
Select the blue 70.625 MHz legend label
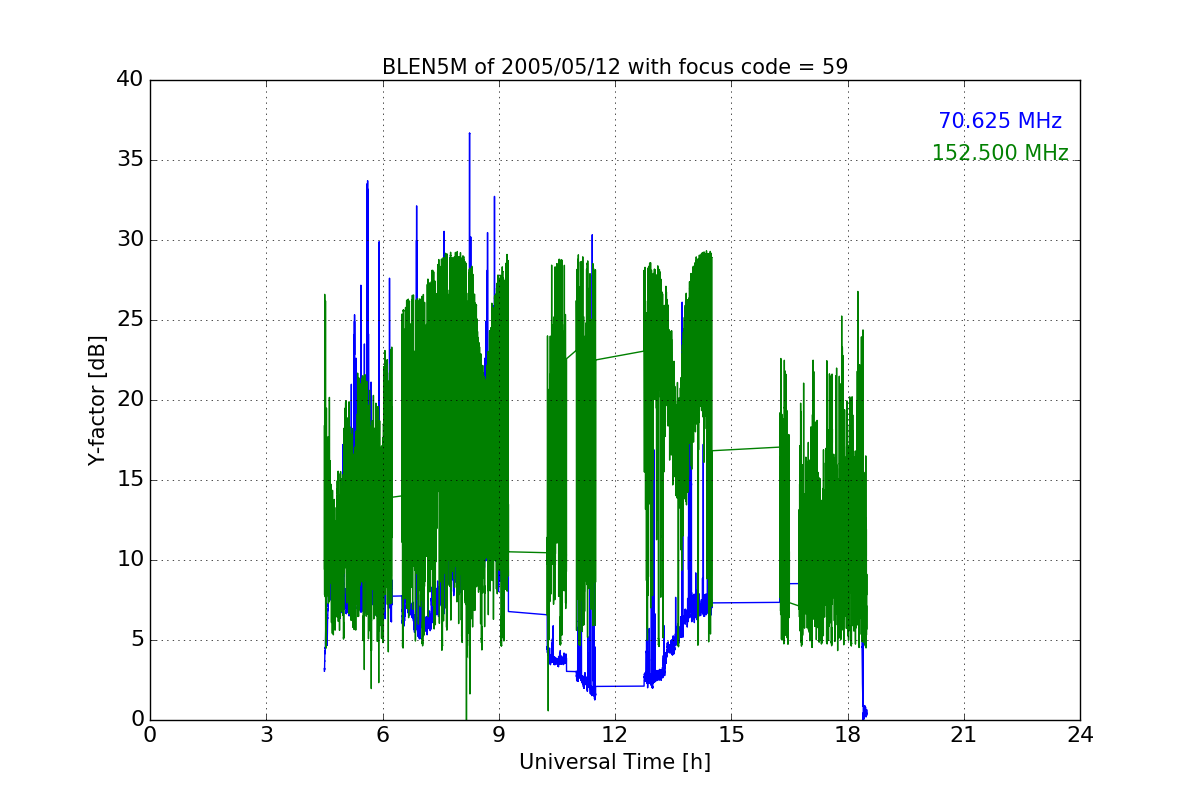point(1000,121)
